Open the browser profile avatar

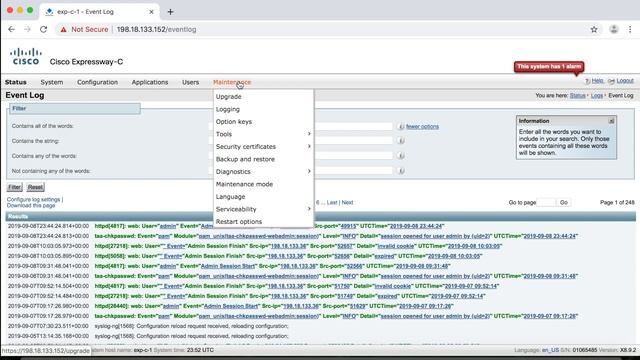(x=613, y=29)
